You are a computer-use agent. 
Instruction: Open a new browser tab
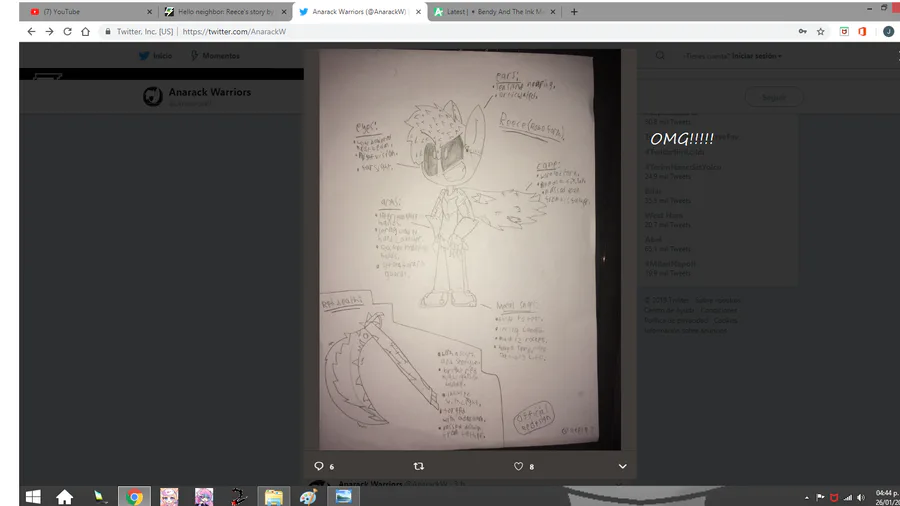(x=574, y=11)
